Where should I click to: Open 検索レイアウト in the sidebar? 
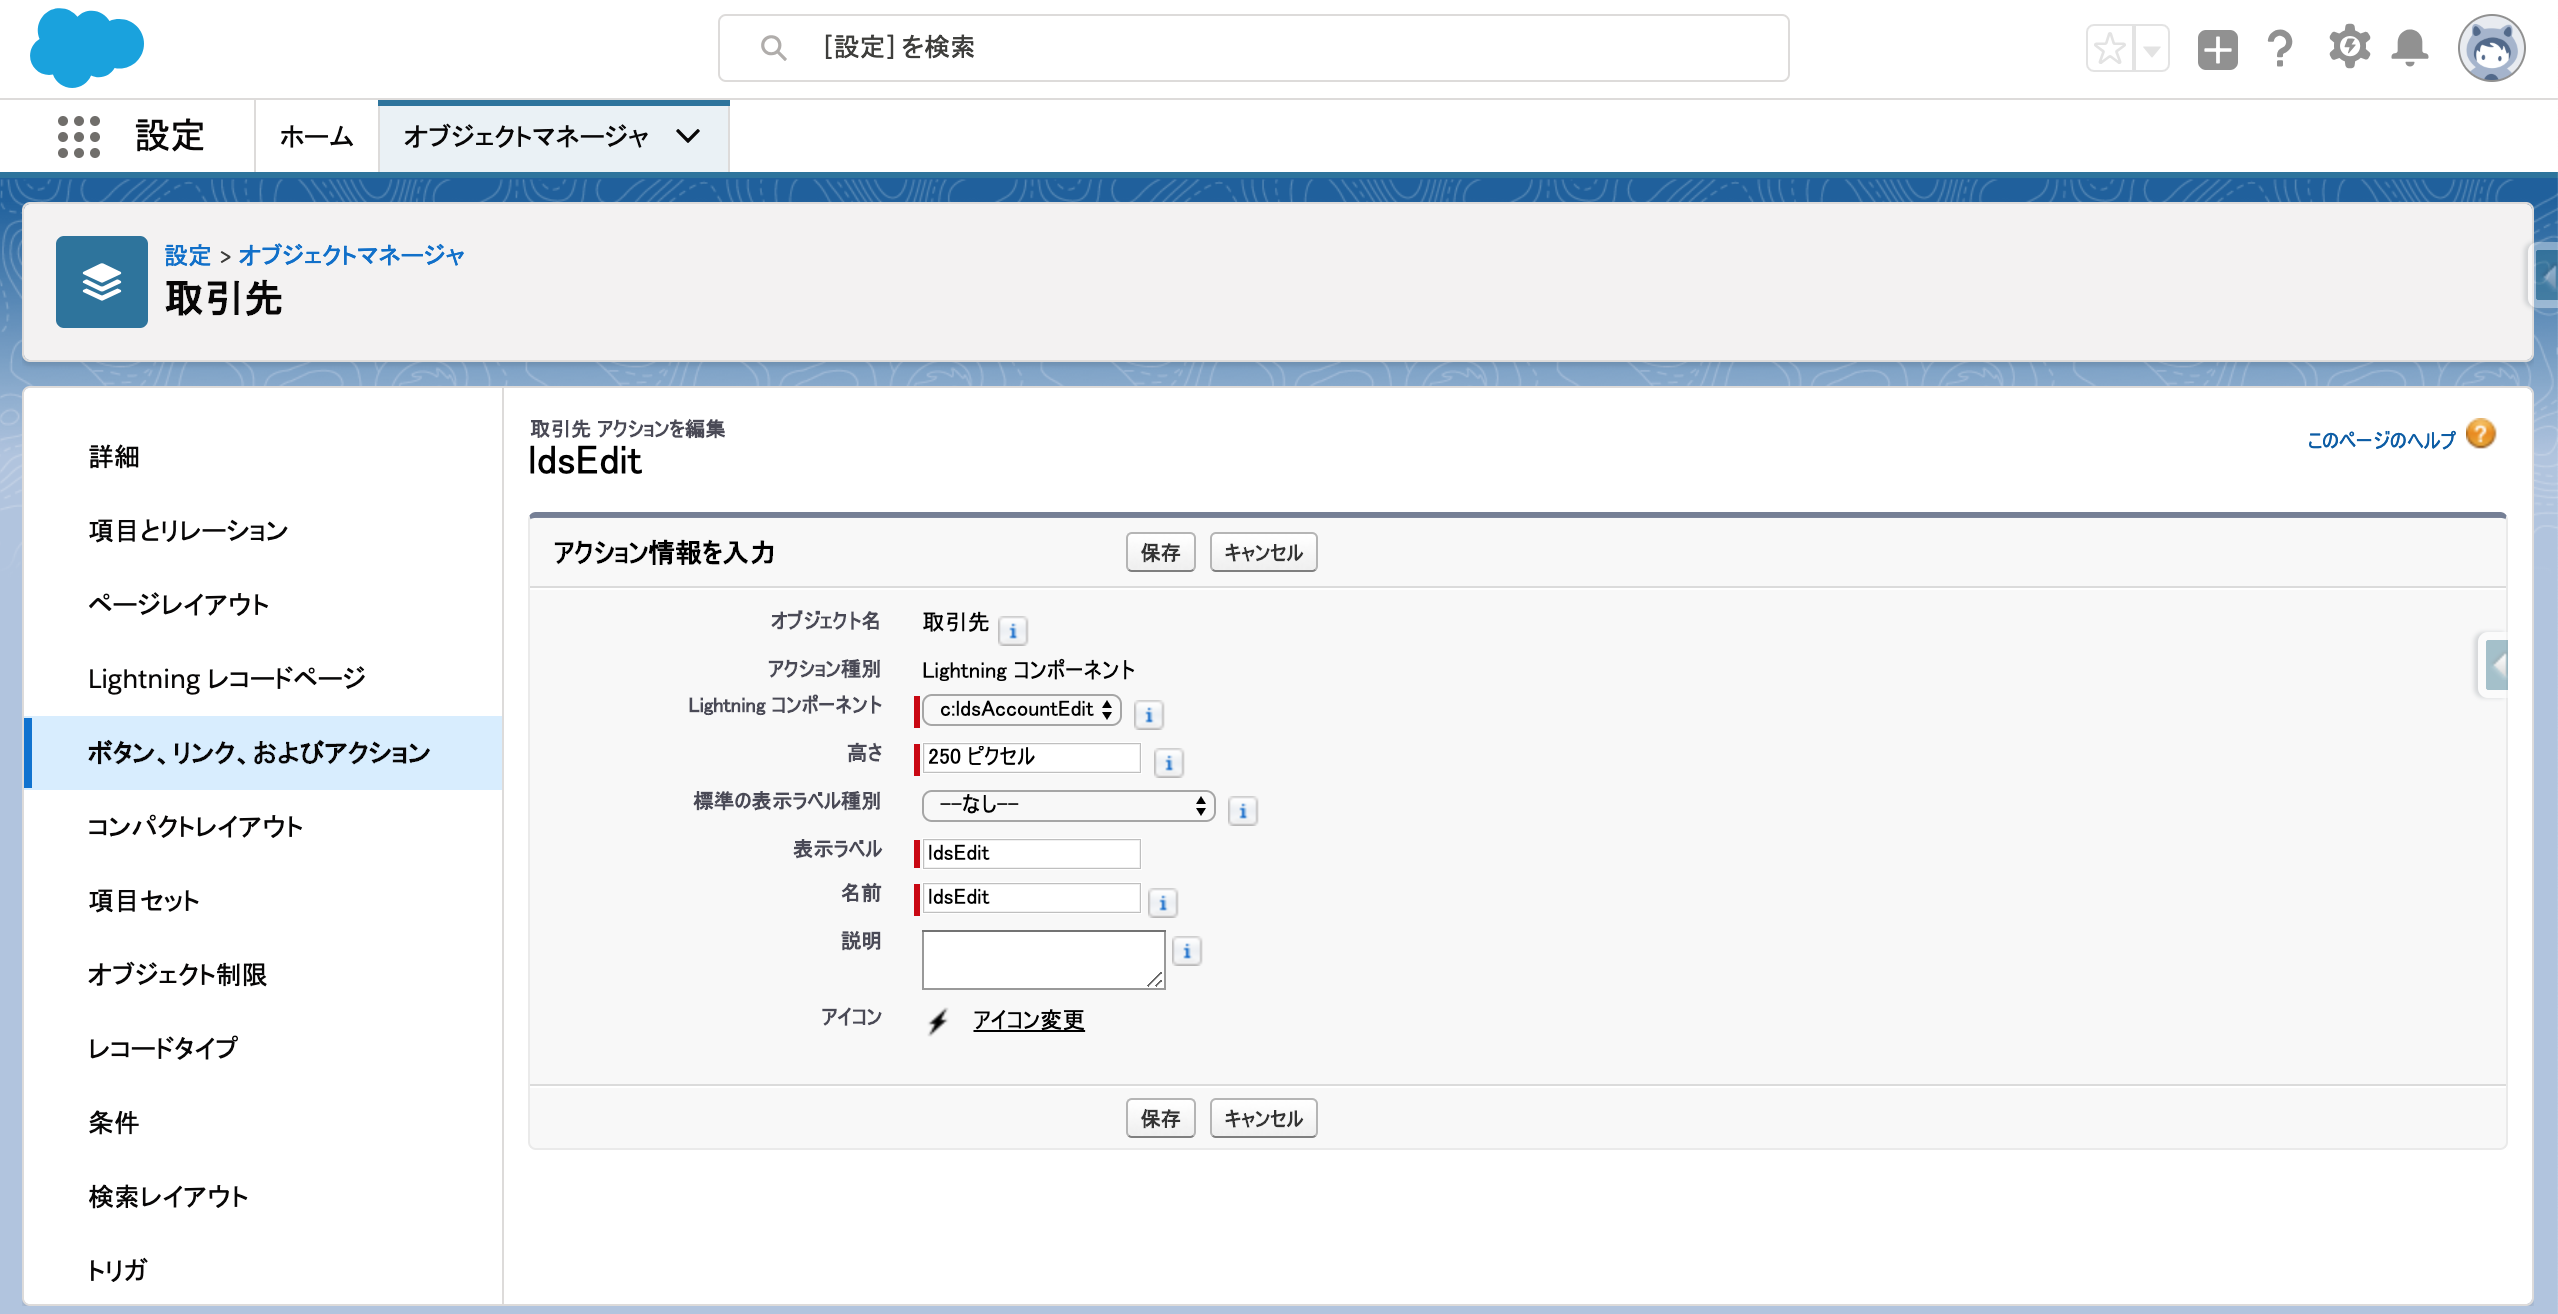262,1196
